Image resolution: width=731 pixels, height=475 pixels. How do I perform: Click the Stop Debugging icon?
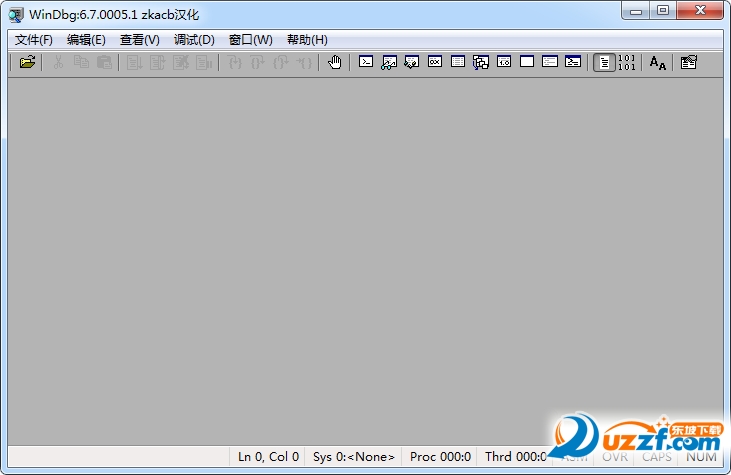click(x=180, y=62)
